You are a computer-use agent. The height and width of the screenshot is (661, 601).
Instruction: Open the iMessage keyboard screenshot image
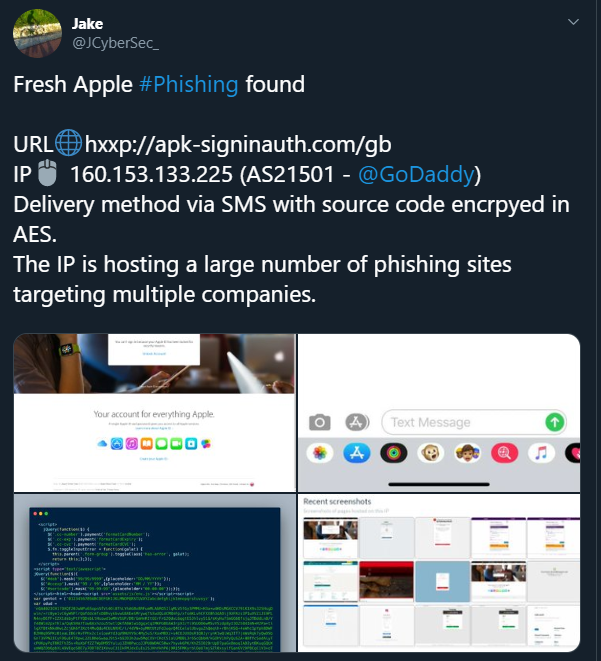(439, 413)
